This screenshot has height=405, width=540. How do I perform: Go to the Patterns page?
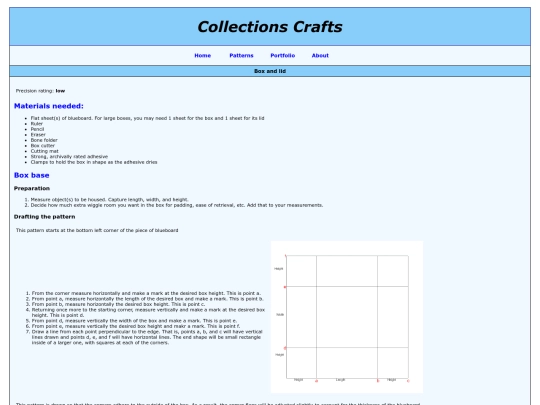(241, 55)
